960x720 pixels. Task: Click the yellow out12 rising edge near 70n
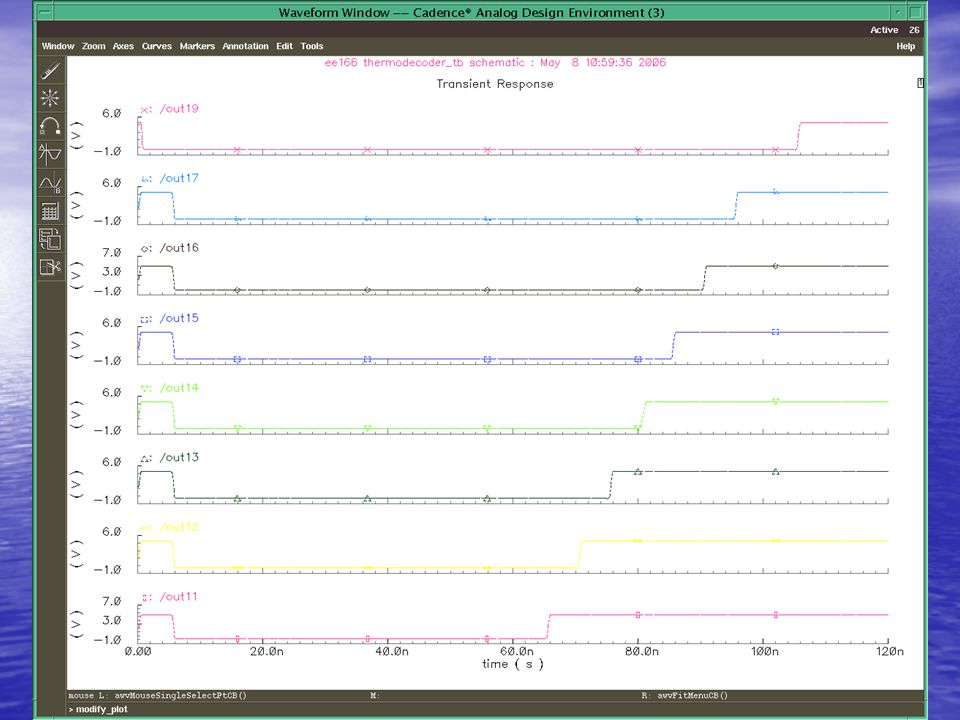tap(579, 555)
